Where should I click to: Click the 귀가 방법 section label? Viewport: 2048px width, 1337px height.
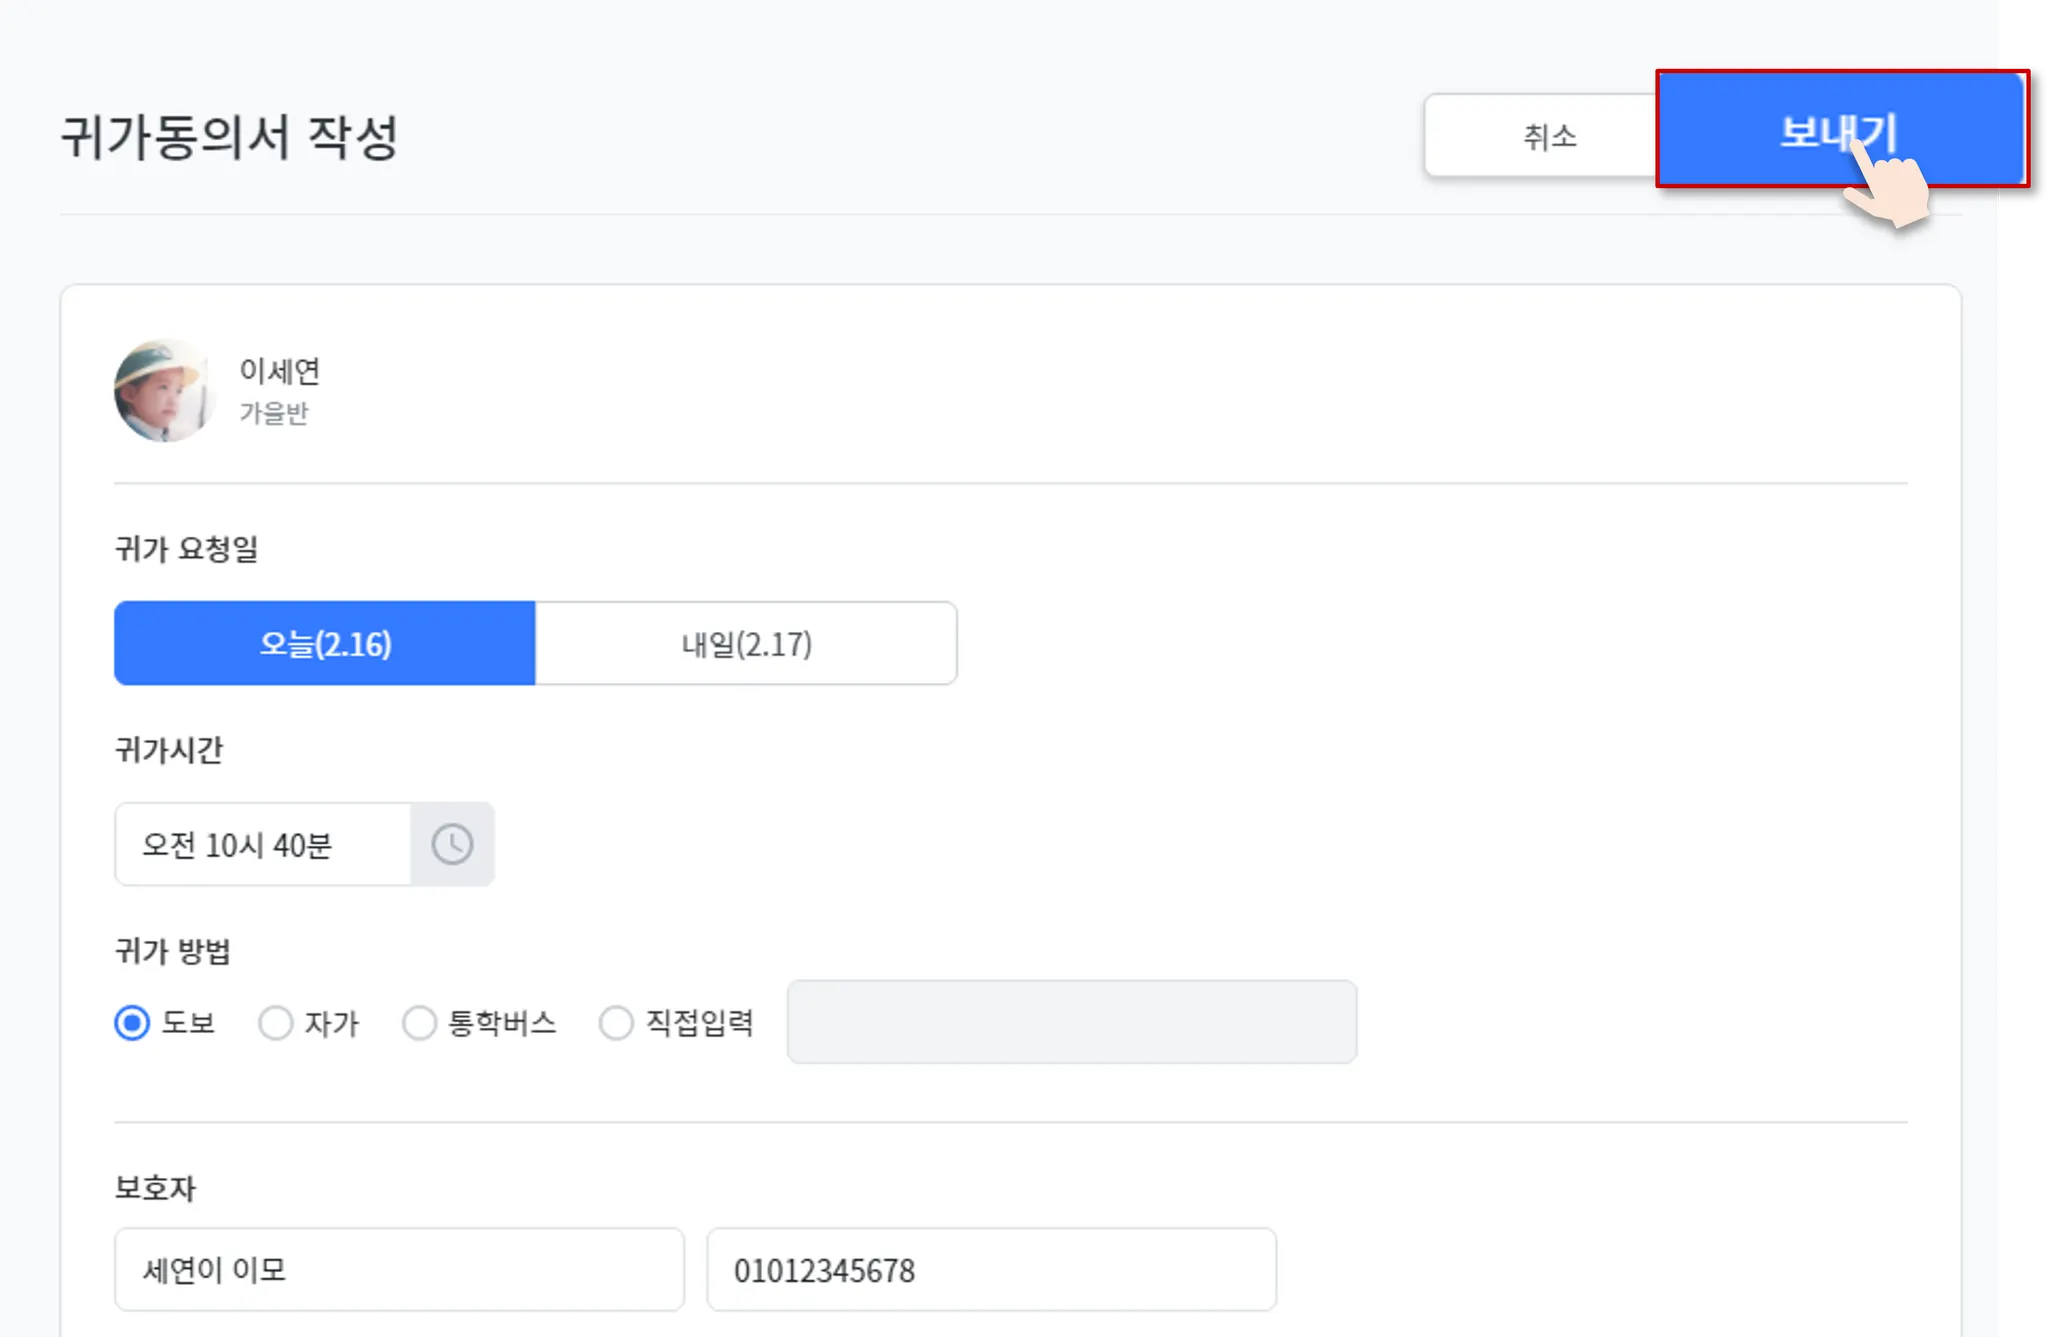click(x=172, y=951)
